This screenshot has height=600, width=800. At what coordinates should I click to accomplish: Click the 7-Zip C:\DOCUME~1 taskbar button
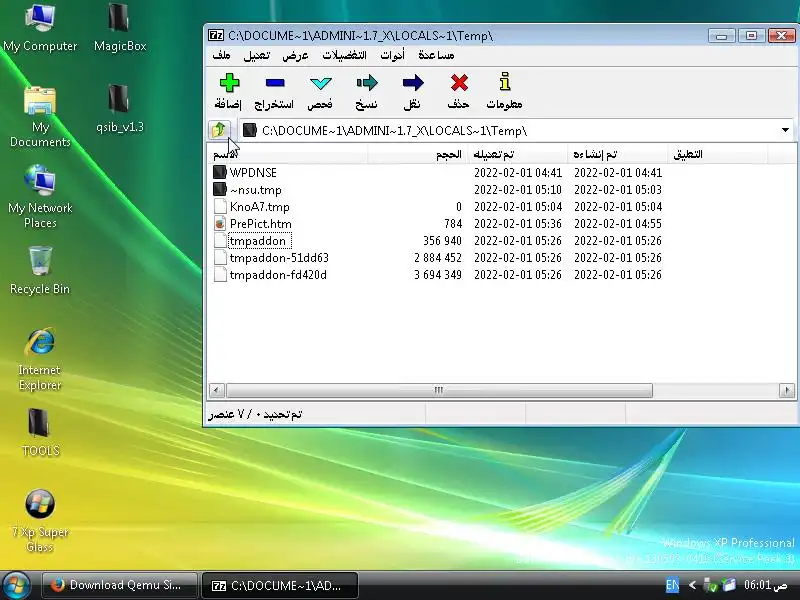(x=280, y=585)
